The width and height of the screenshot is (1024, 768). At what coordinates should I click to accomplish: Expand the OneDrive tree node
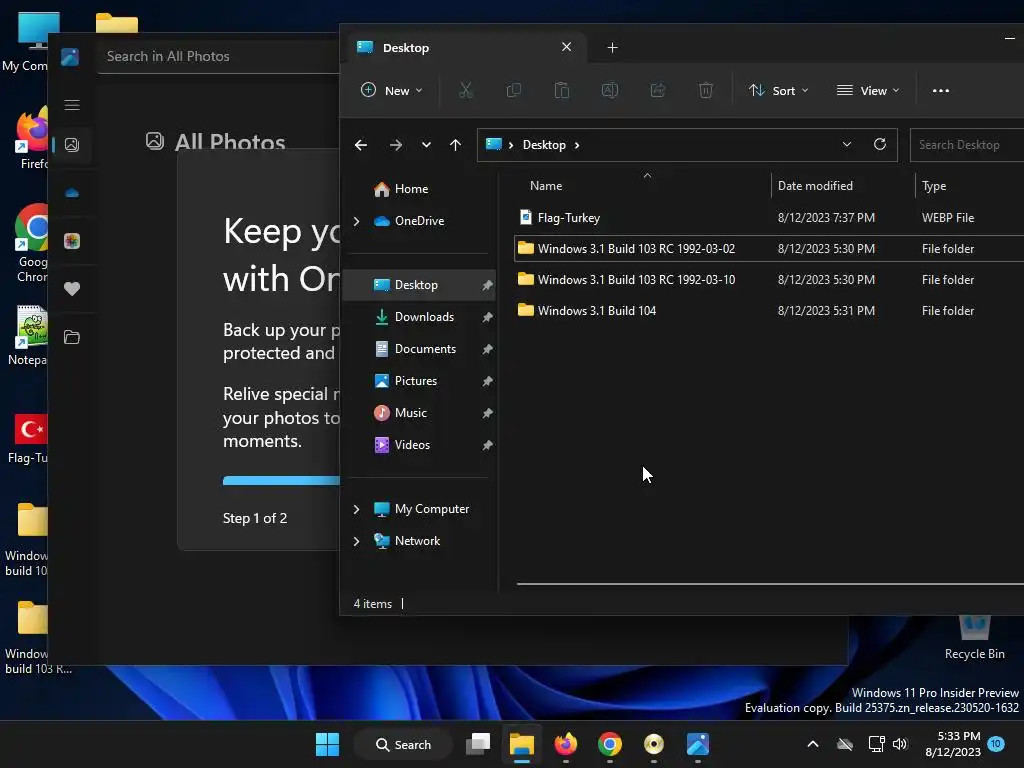click(x=357, y=221)
